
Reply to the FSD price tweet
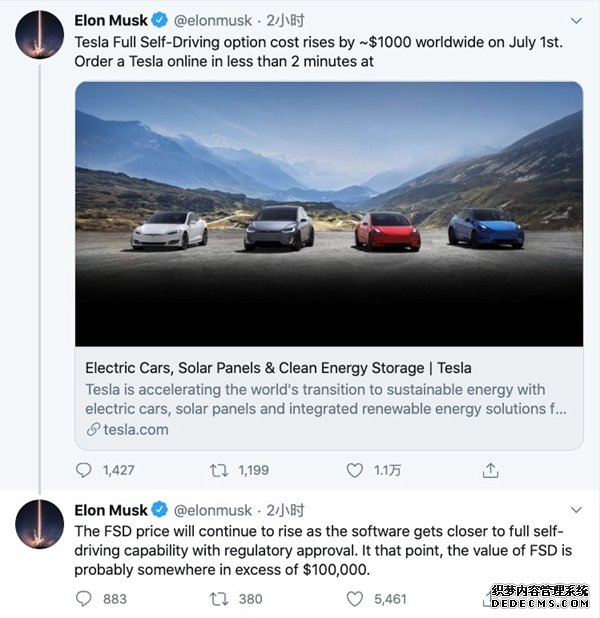83,599
